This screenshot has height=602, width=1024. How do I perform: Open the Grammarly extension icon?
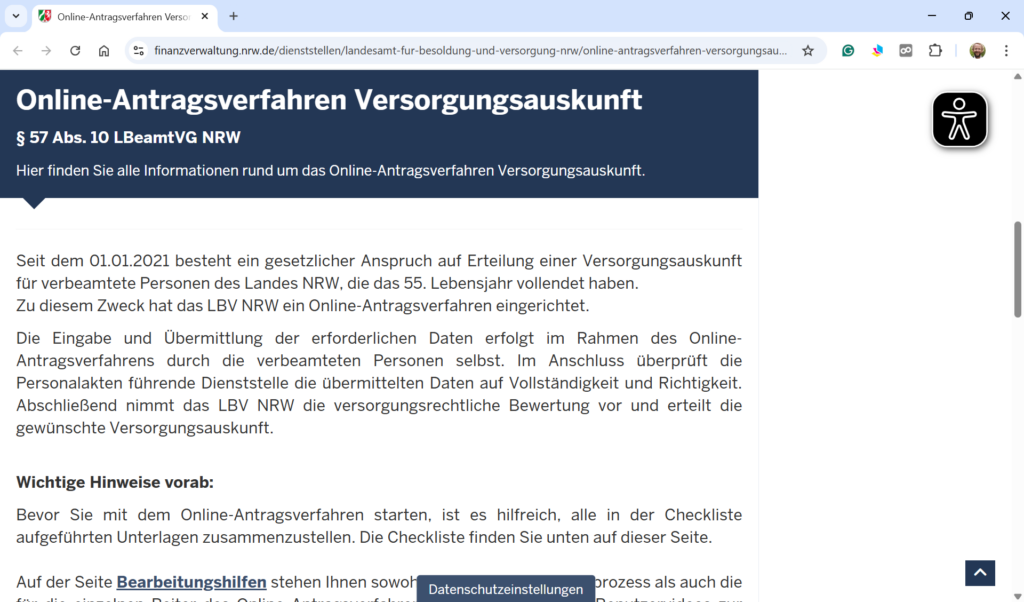[x=848, y=51]
